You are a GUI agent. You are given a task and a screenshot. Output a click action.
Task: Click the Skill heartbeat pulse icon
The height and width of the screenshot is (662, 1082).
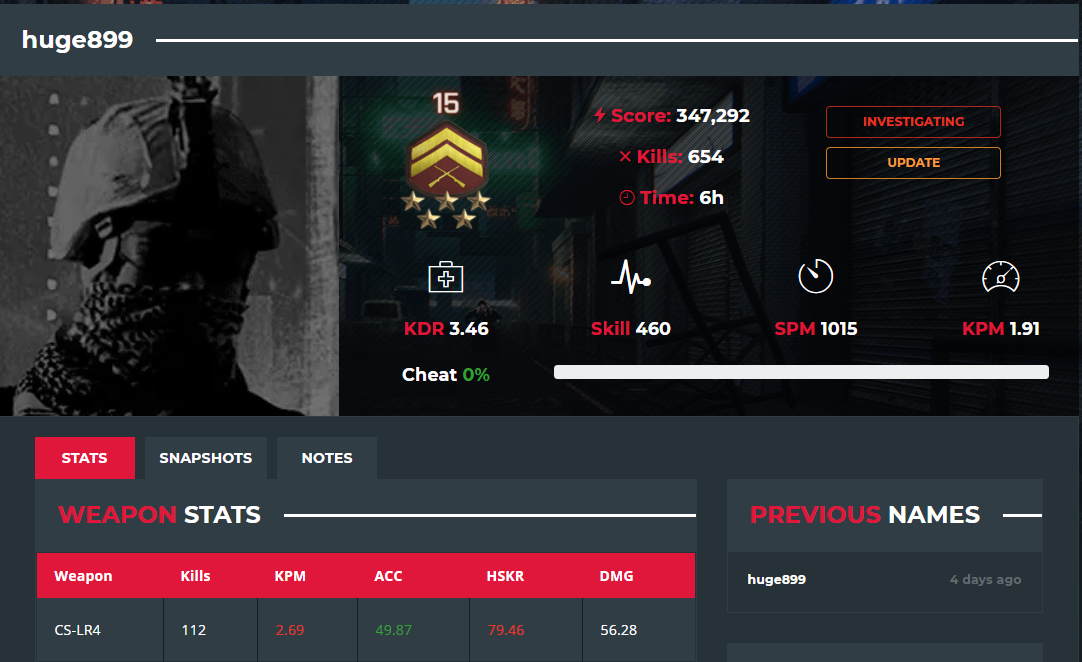click(x=631, y=277)
